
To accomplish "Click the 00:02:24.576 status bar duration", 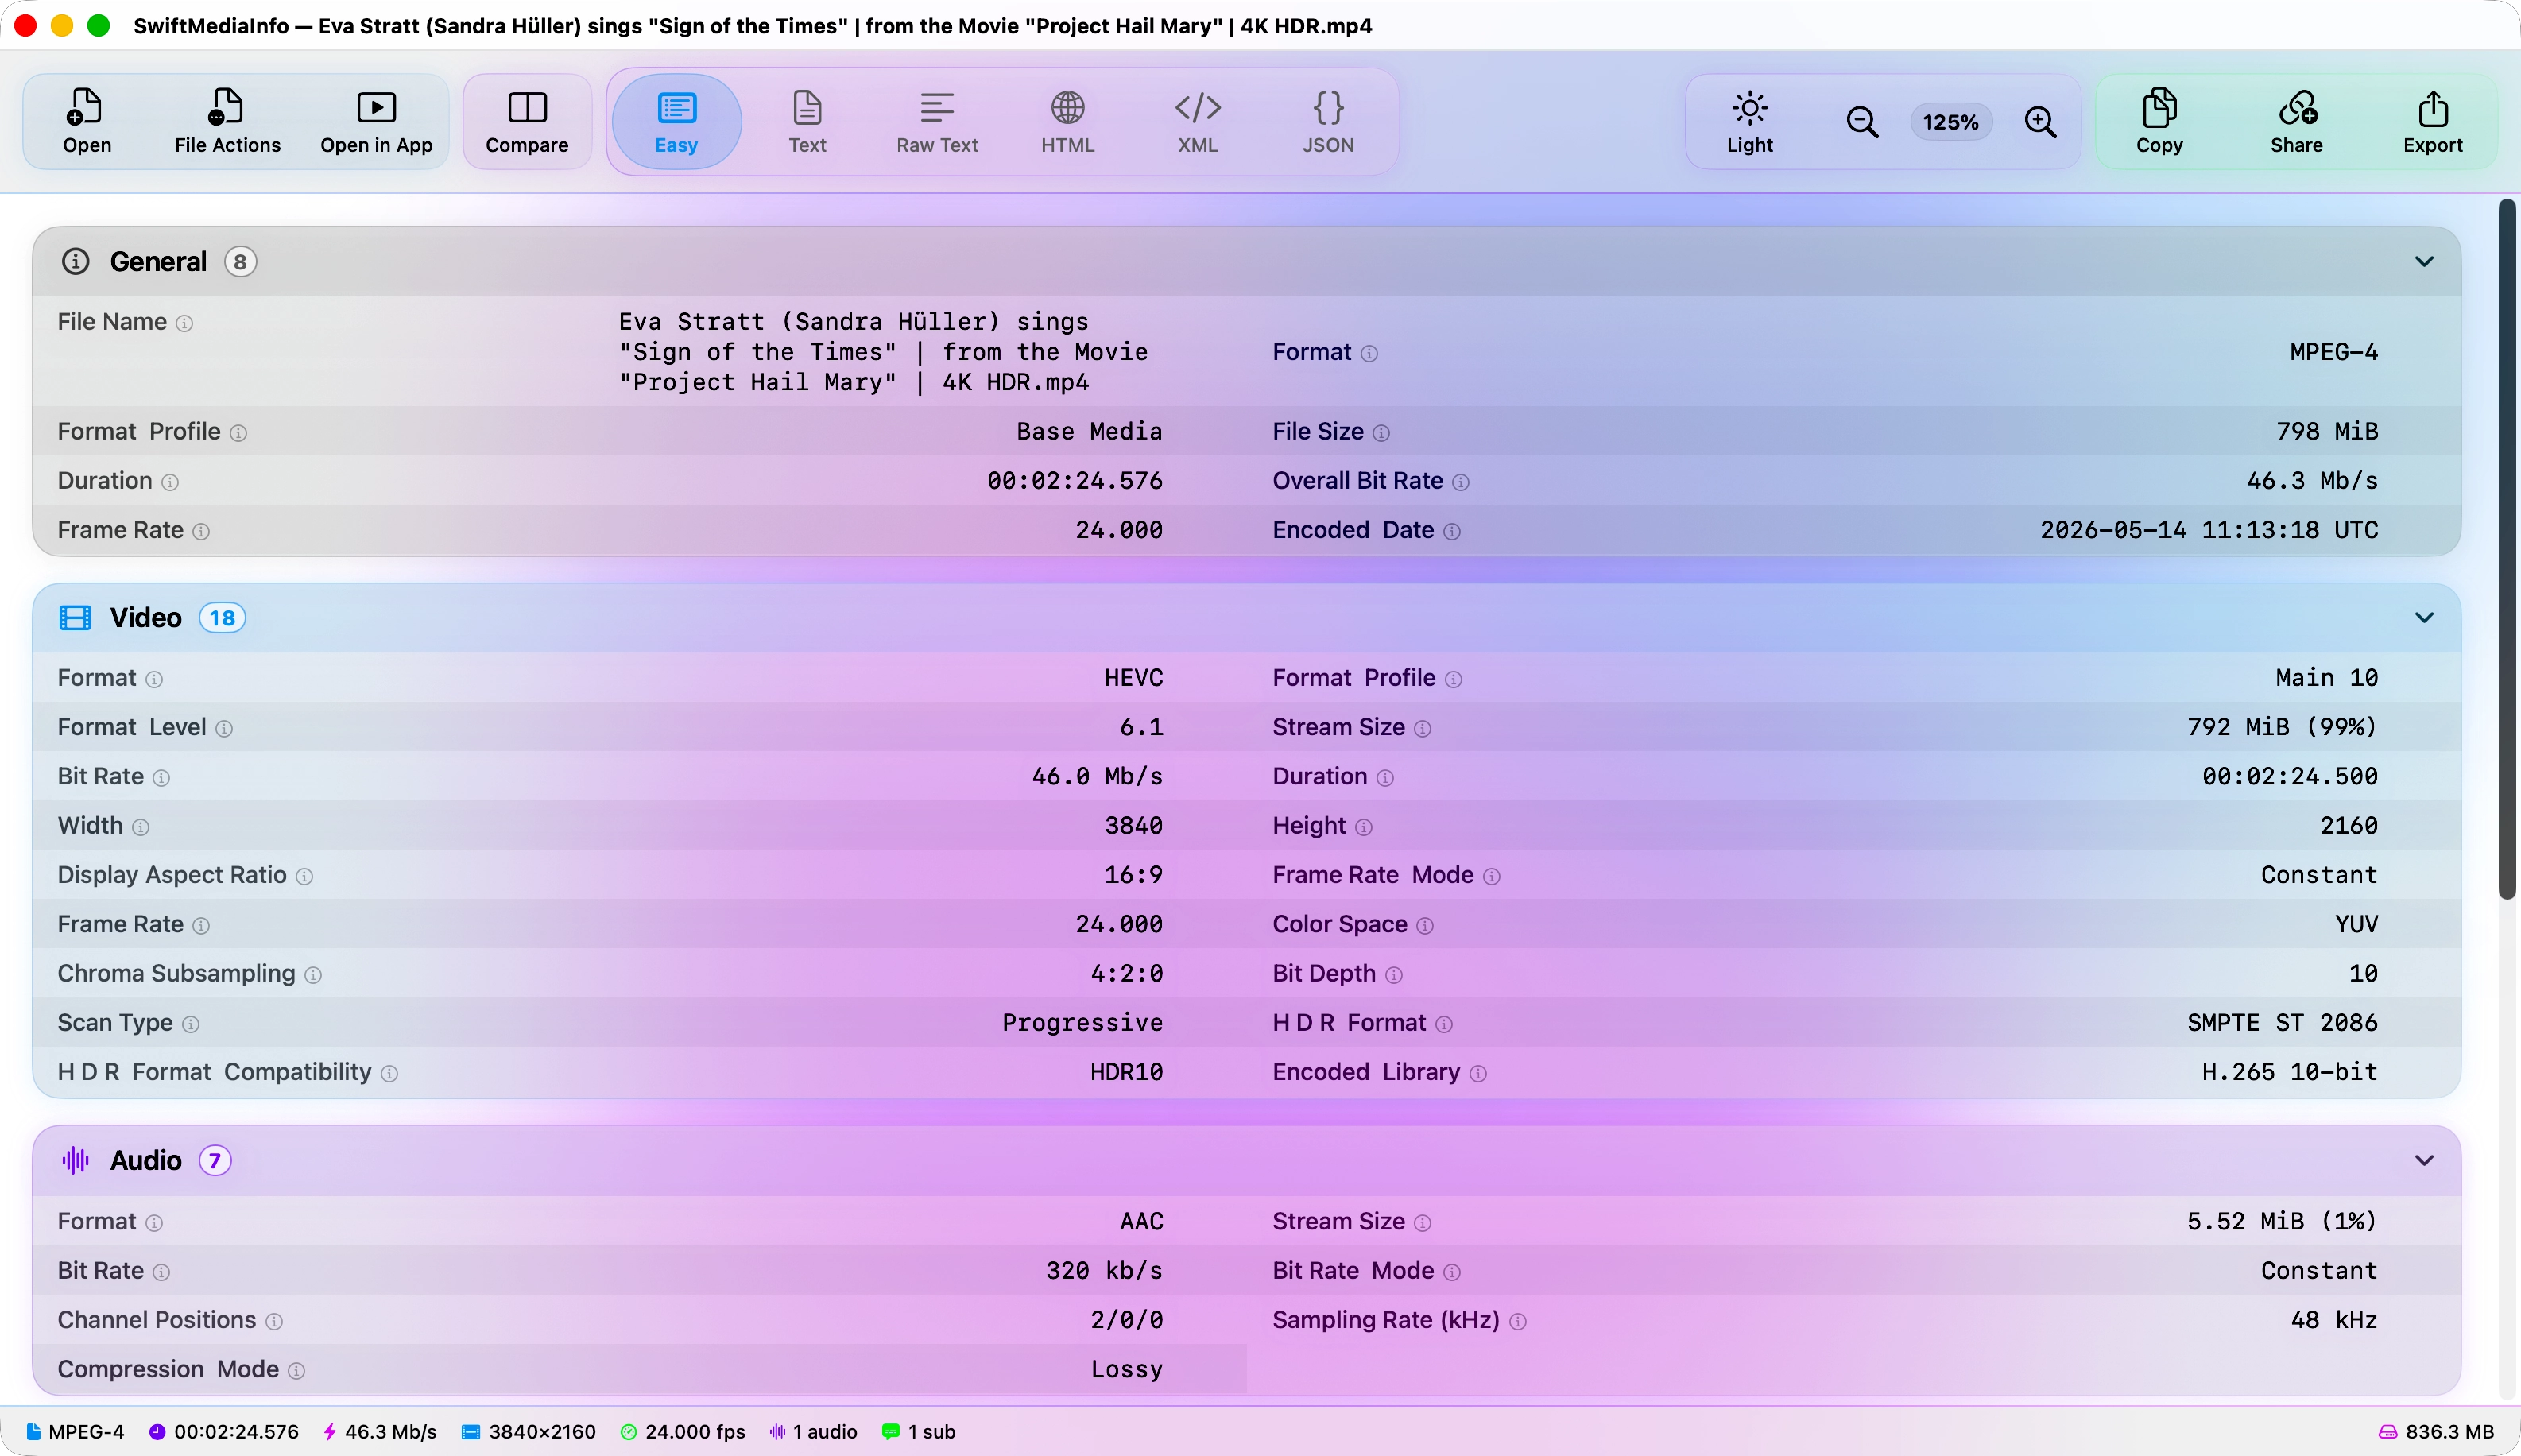I will pos(224,1432).
